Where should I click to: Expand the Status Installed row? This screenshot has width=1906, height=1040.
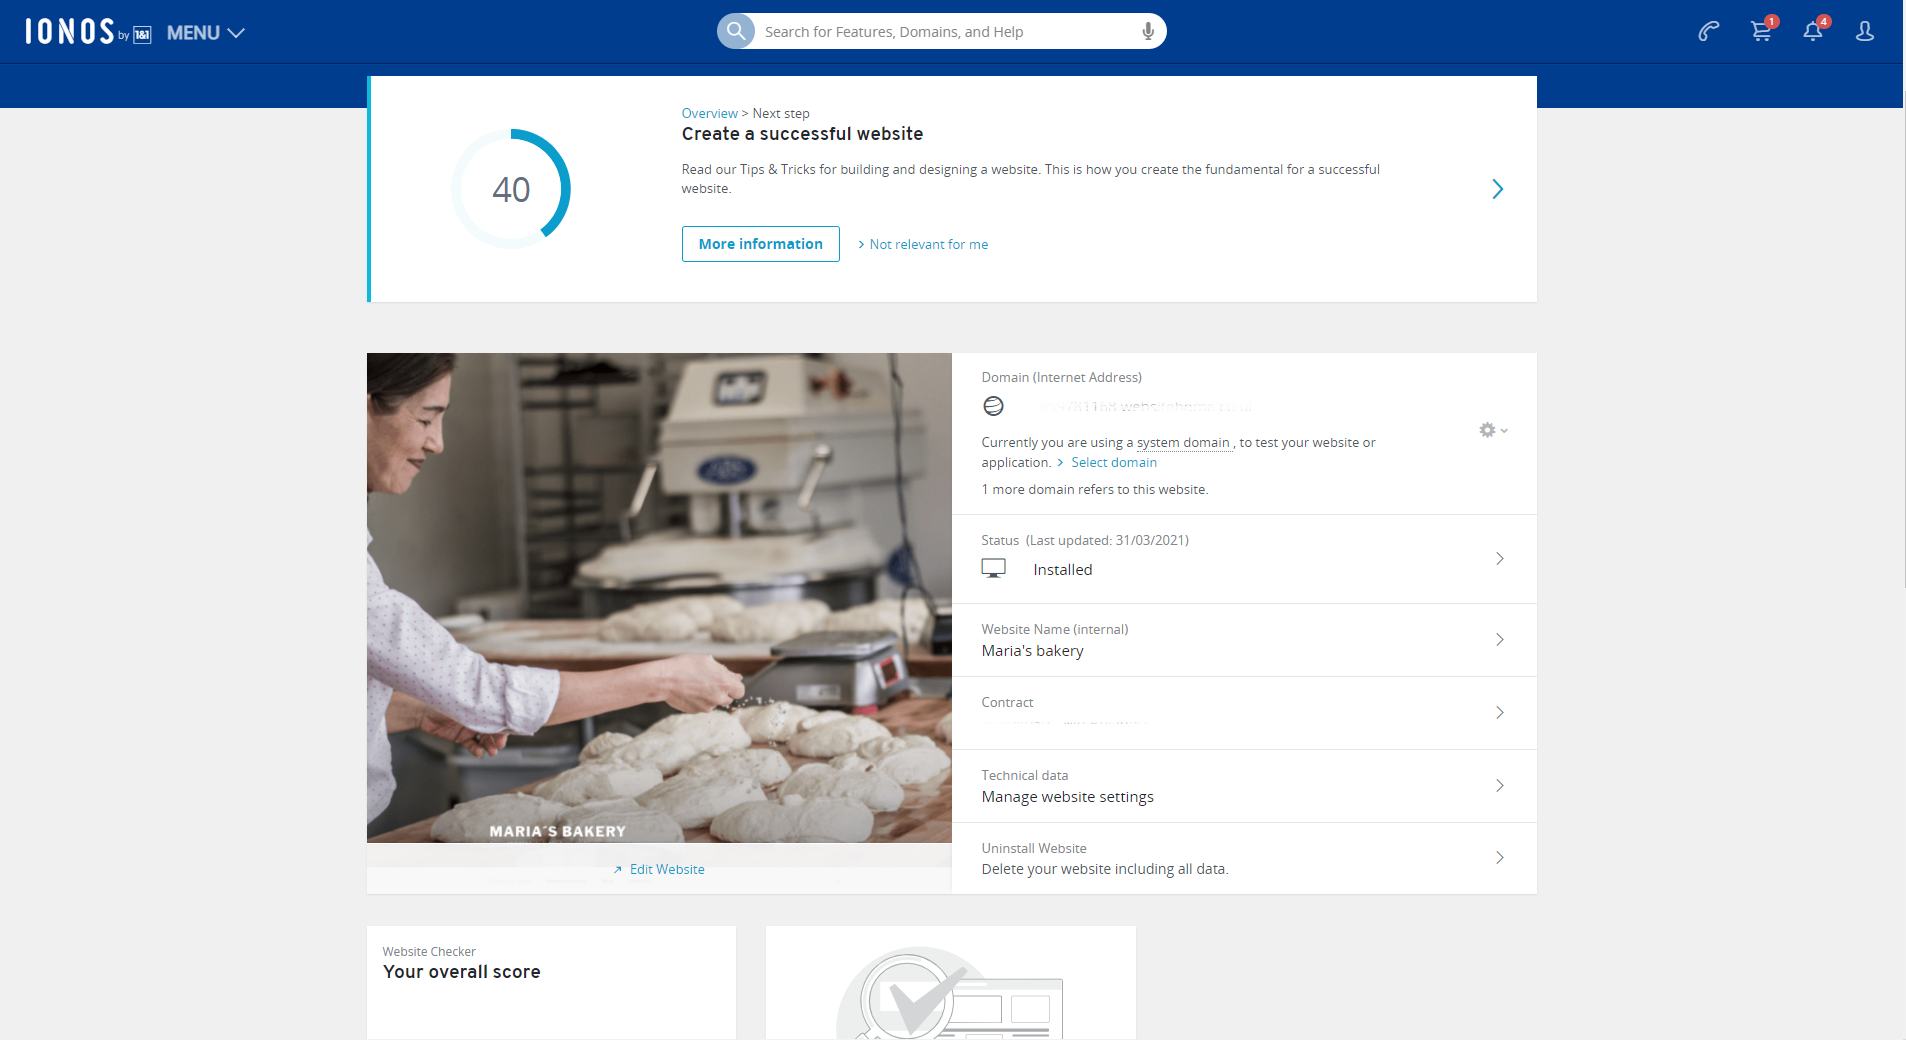(1499, 559)
